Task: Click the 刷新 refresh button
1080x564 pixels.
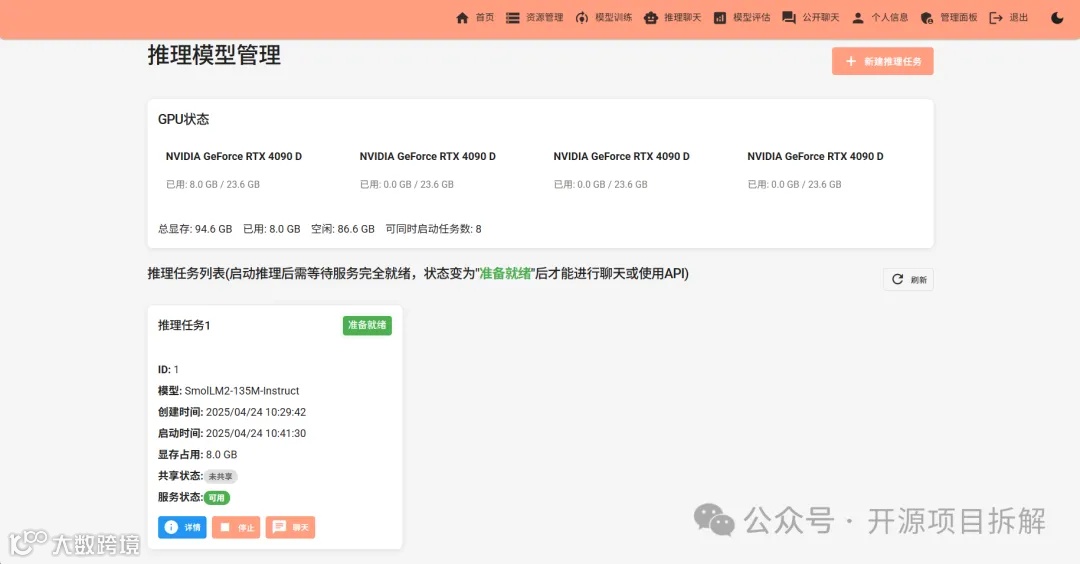Action: [x=908, y=280]
